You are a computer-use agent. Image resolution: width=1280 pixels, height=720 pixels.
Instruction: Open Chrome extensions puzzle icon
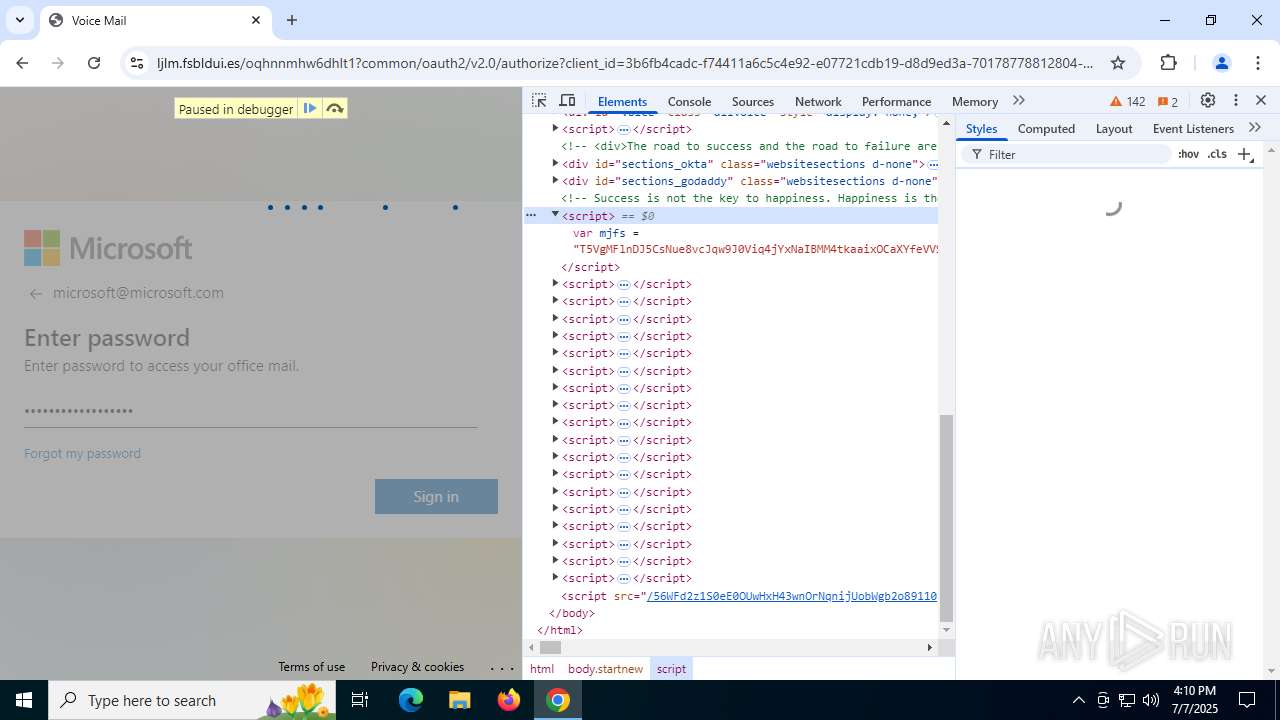tap(1168, 63)
